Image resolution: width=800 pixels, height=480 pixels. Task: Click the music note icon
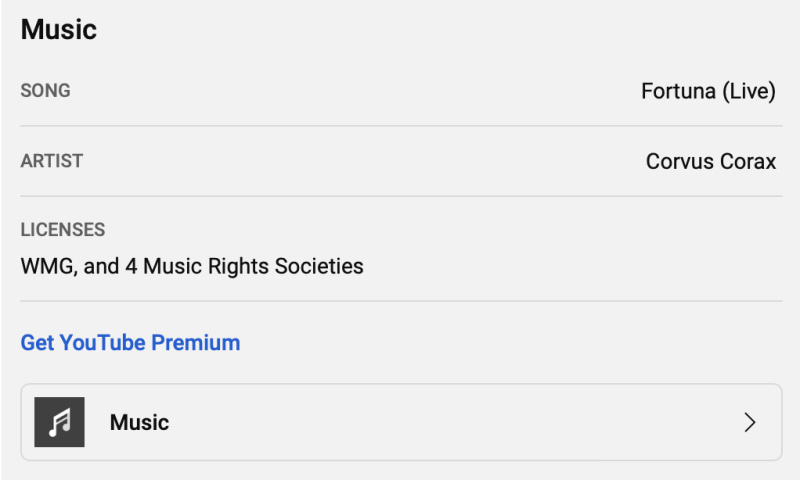tap(59, 422)
